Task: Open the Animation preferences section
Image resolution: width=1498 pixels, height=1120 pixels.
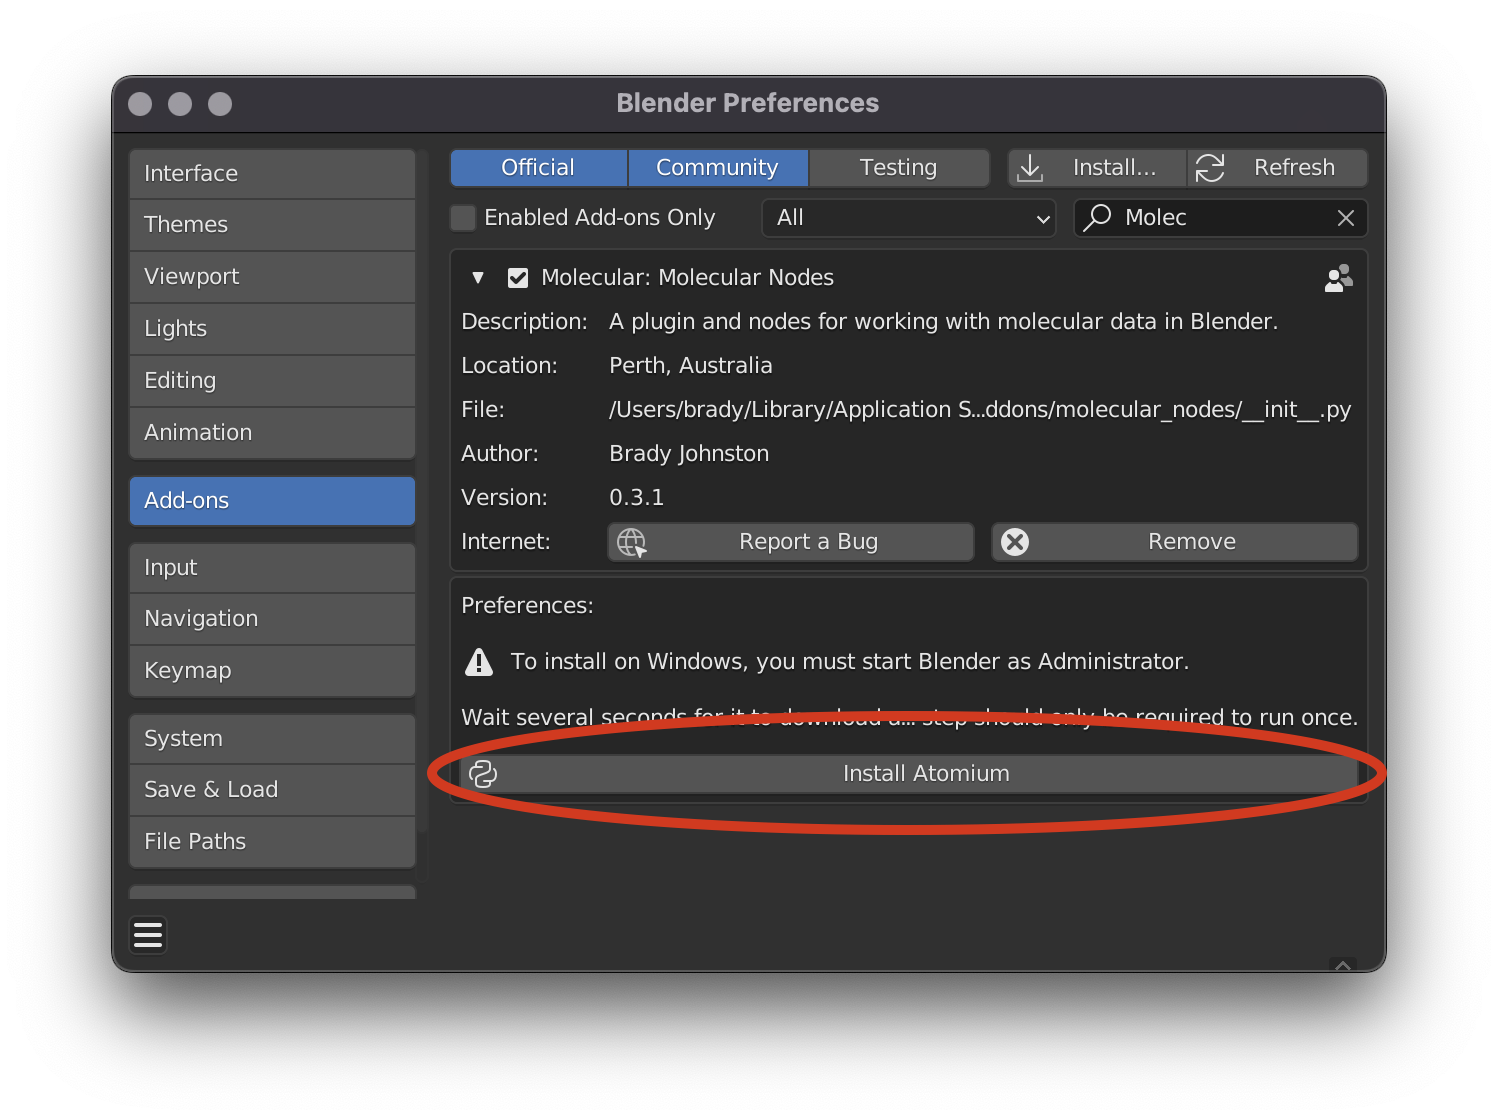Action: click(x=272, y=433)
